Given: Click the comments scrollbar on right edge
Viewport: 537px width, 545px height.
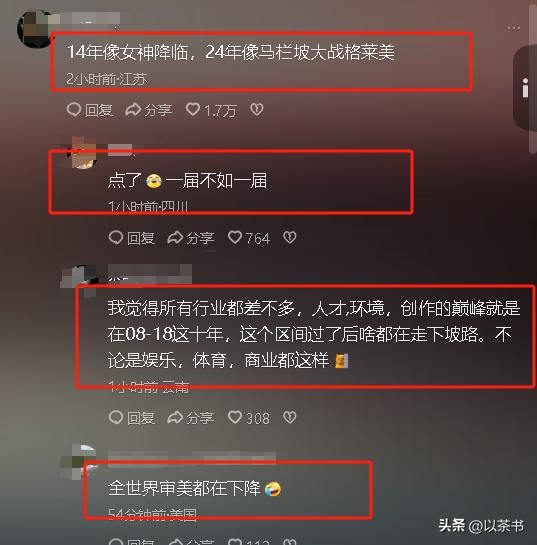Looking at the screenshot, I should (x=534, y=78).
